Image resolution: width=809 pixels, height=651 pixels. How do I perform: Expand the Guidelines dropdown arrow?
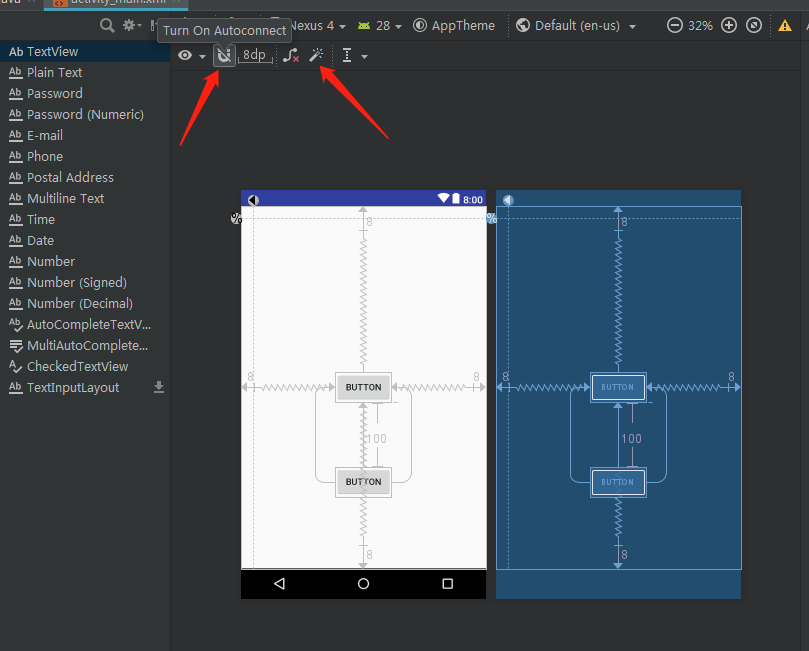(364, 56)
